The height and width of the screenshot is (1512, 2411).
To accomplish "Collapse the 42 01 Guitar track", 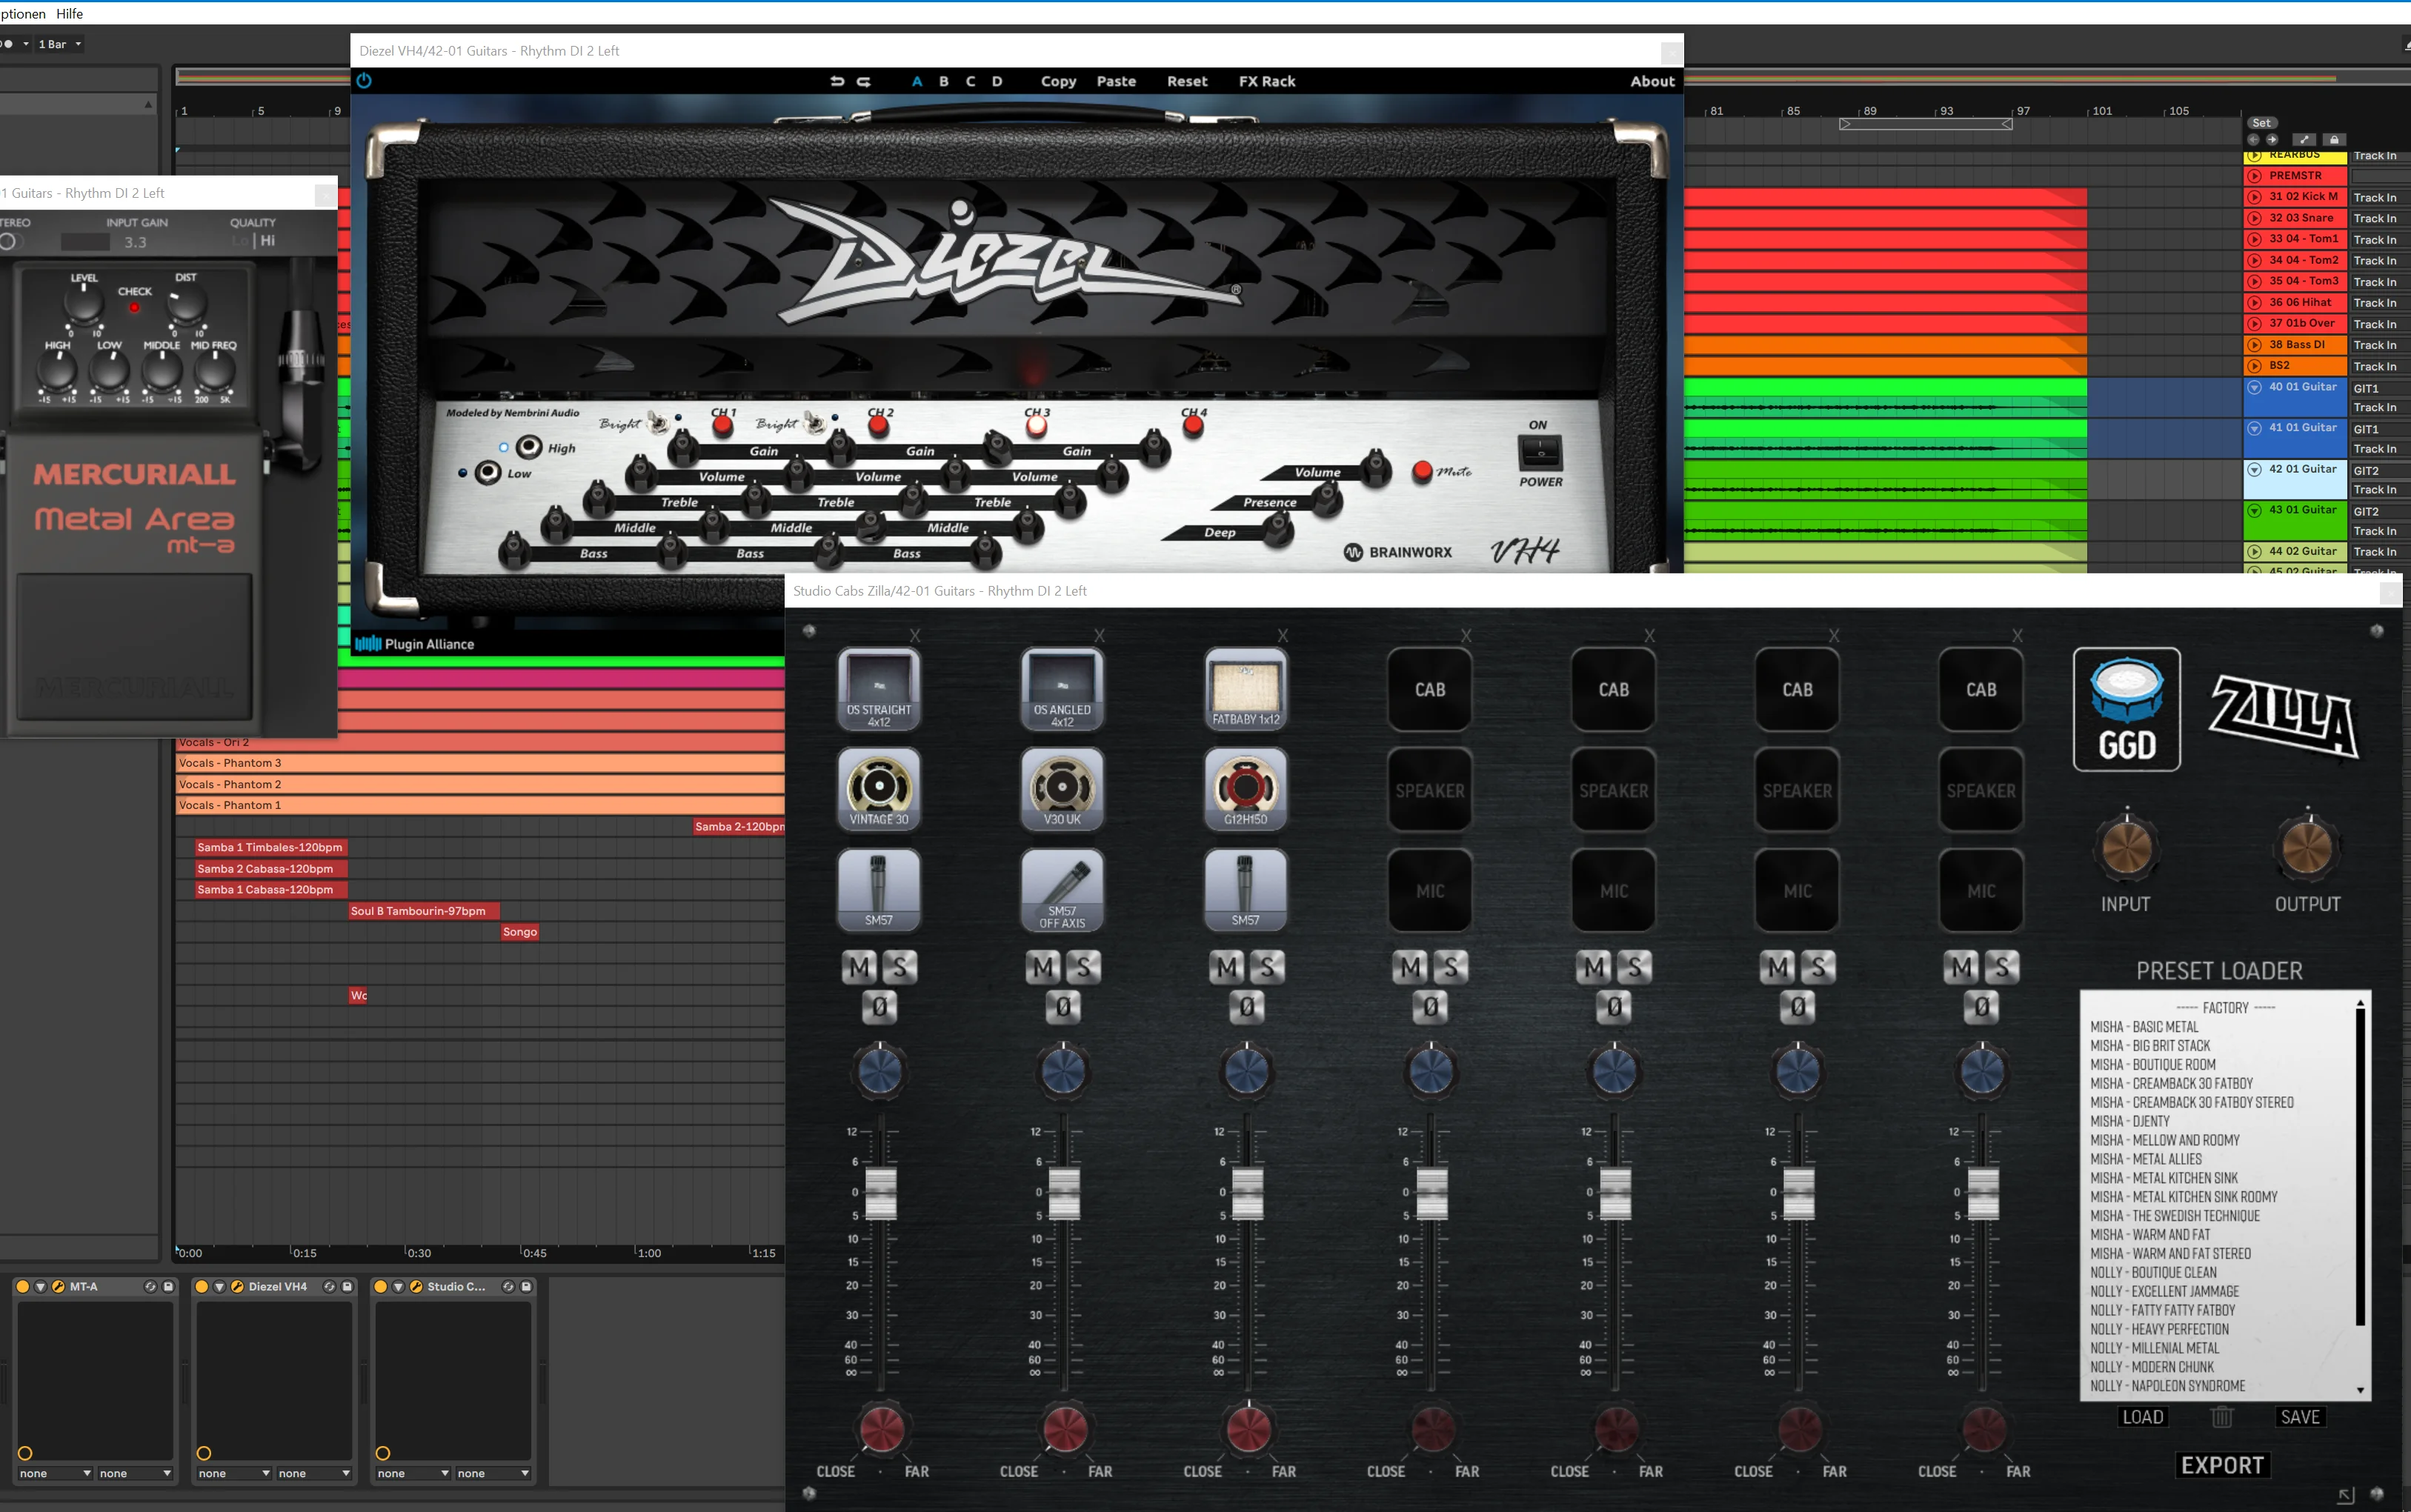I will pos(2255,469).
